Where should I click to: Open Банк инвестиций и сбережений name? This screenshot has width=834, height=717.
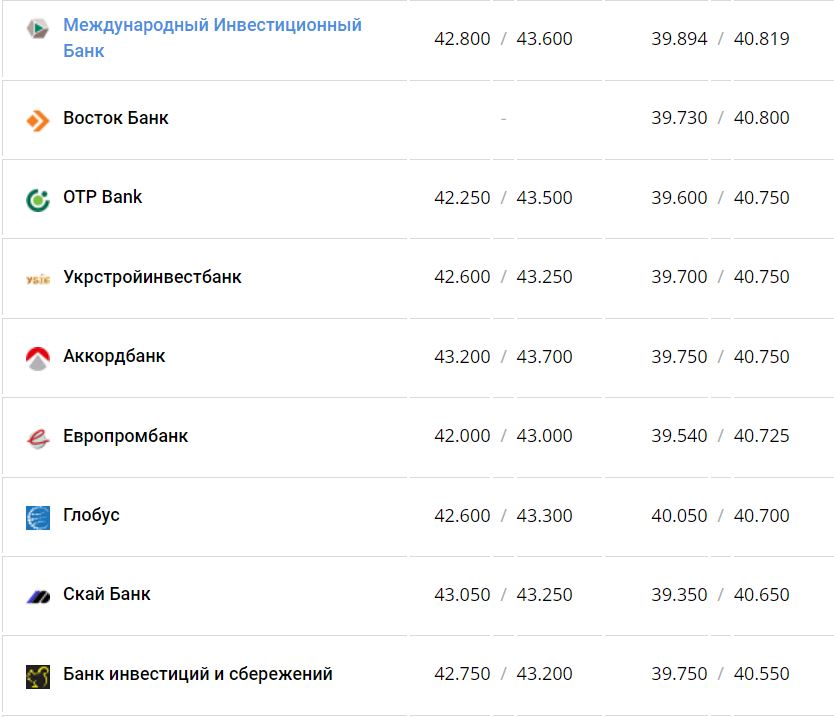(x=198, y=674)
